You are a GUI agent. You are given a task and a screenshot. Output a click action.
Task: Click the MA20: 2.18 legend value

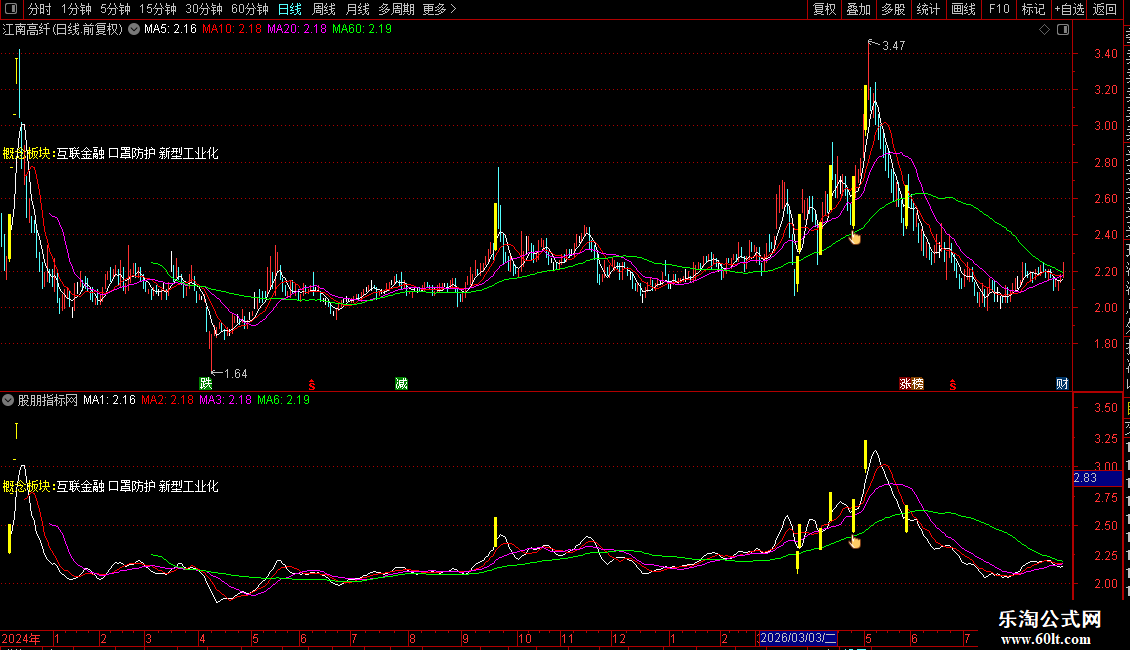[297, 29]
